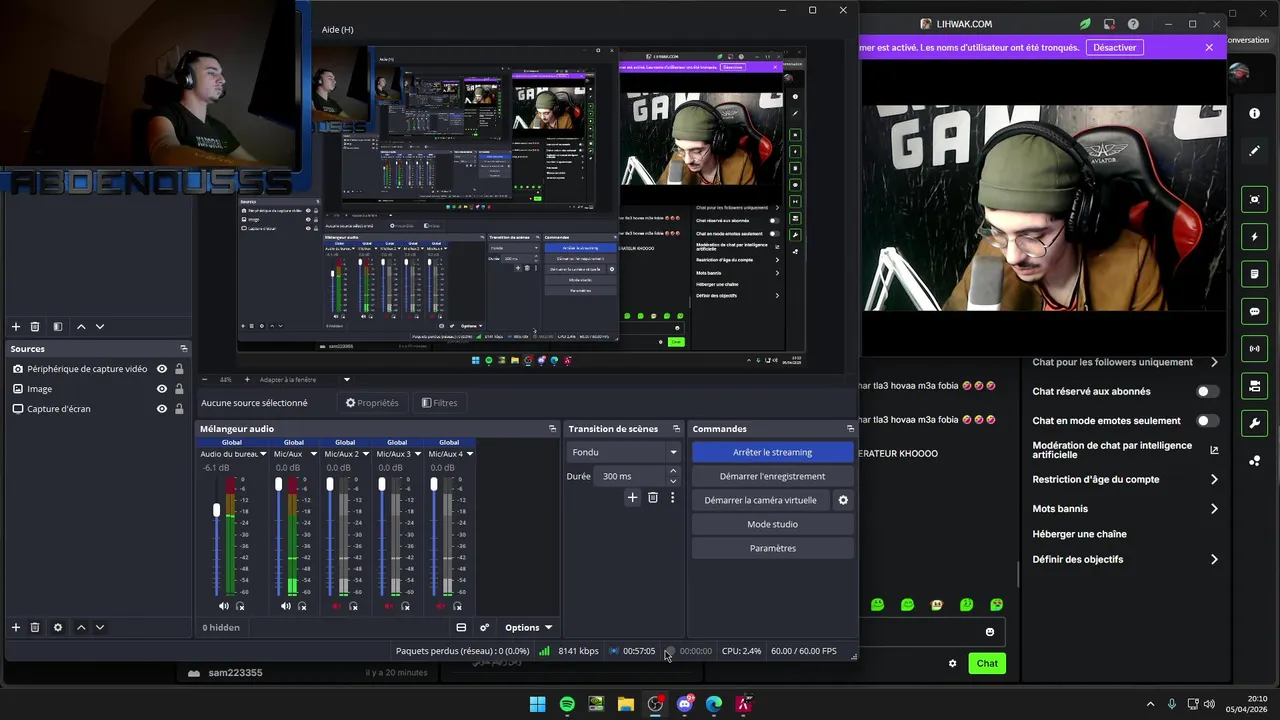This screenshot has width=1280, height=720.
Task: Click Désactiver in purple banner
Action: pyautogui.click(x=1114, y=47)
